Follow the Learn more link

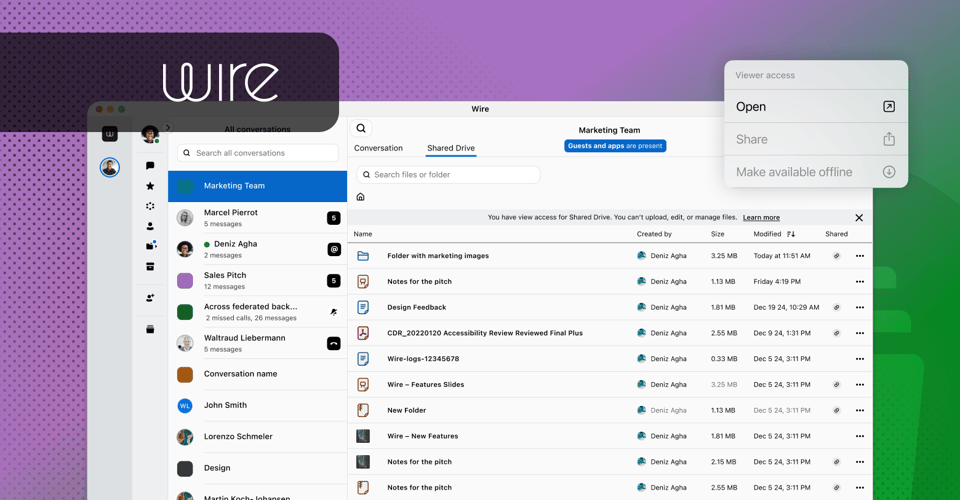pyautogui.click(x=761, y=217)
